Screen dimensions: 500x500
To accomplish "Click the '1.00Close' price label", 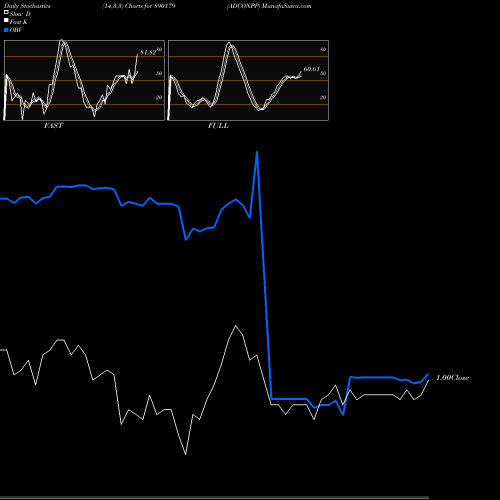I will pyautogui.click(x=452, y=378).
